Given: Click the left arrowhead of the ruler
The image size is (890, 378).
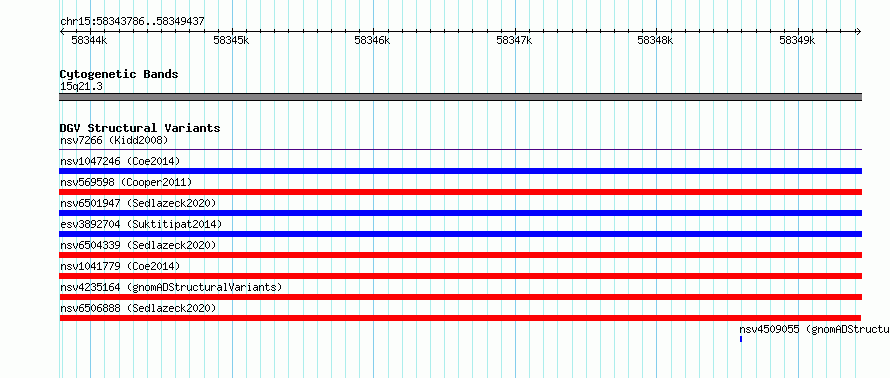Looking at the screenshot, I should [x=62, y=32].
